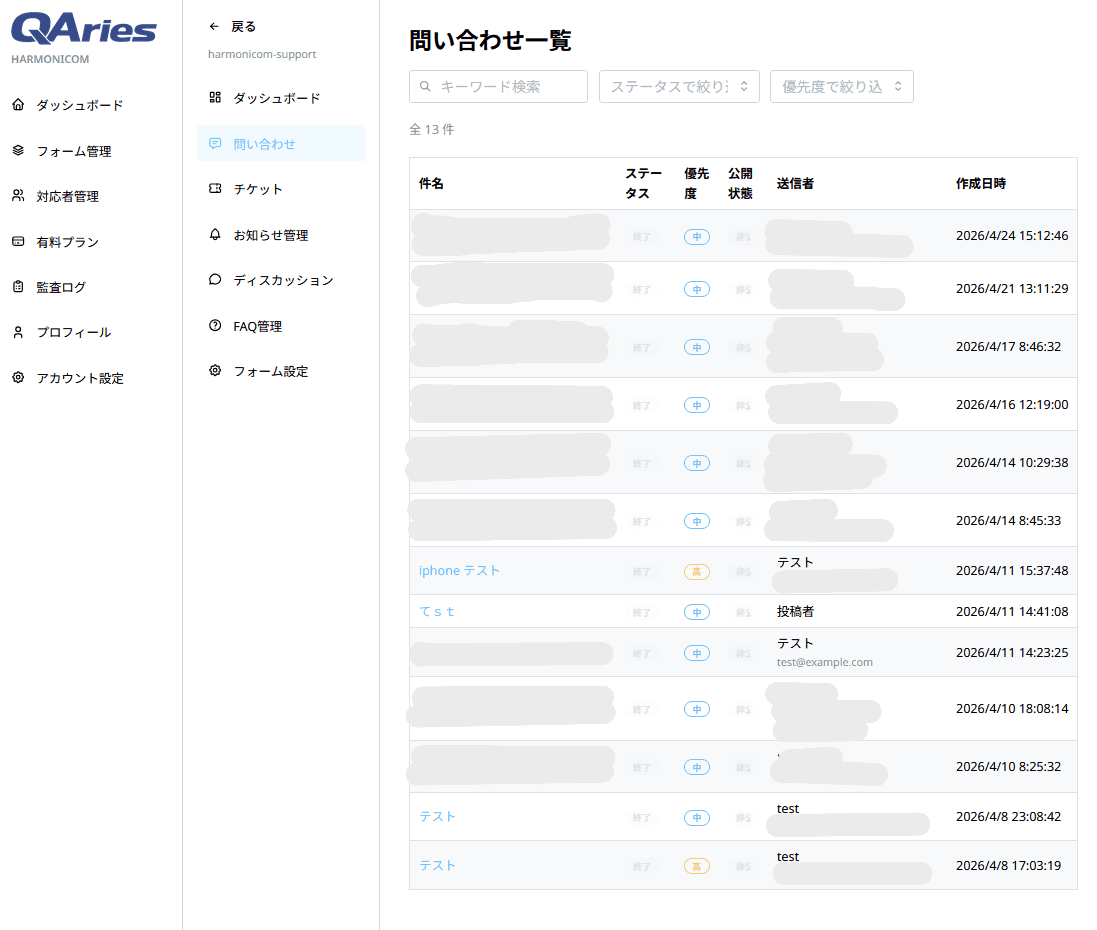The width and height of the screenshot is (1097, 930).
Task: Open the てｓｔ inquiry link
Action: pyautogui.click(x=437, y=611)
